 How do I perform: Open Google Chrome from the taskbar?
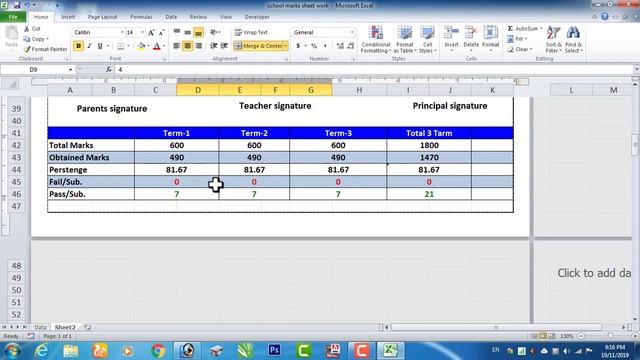[158, 350]
